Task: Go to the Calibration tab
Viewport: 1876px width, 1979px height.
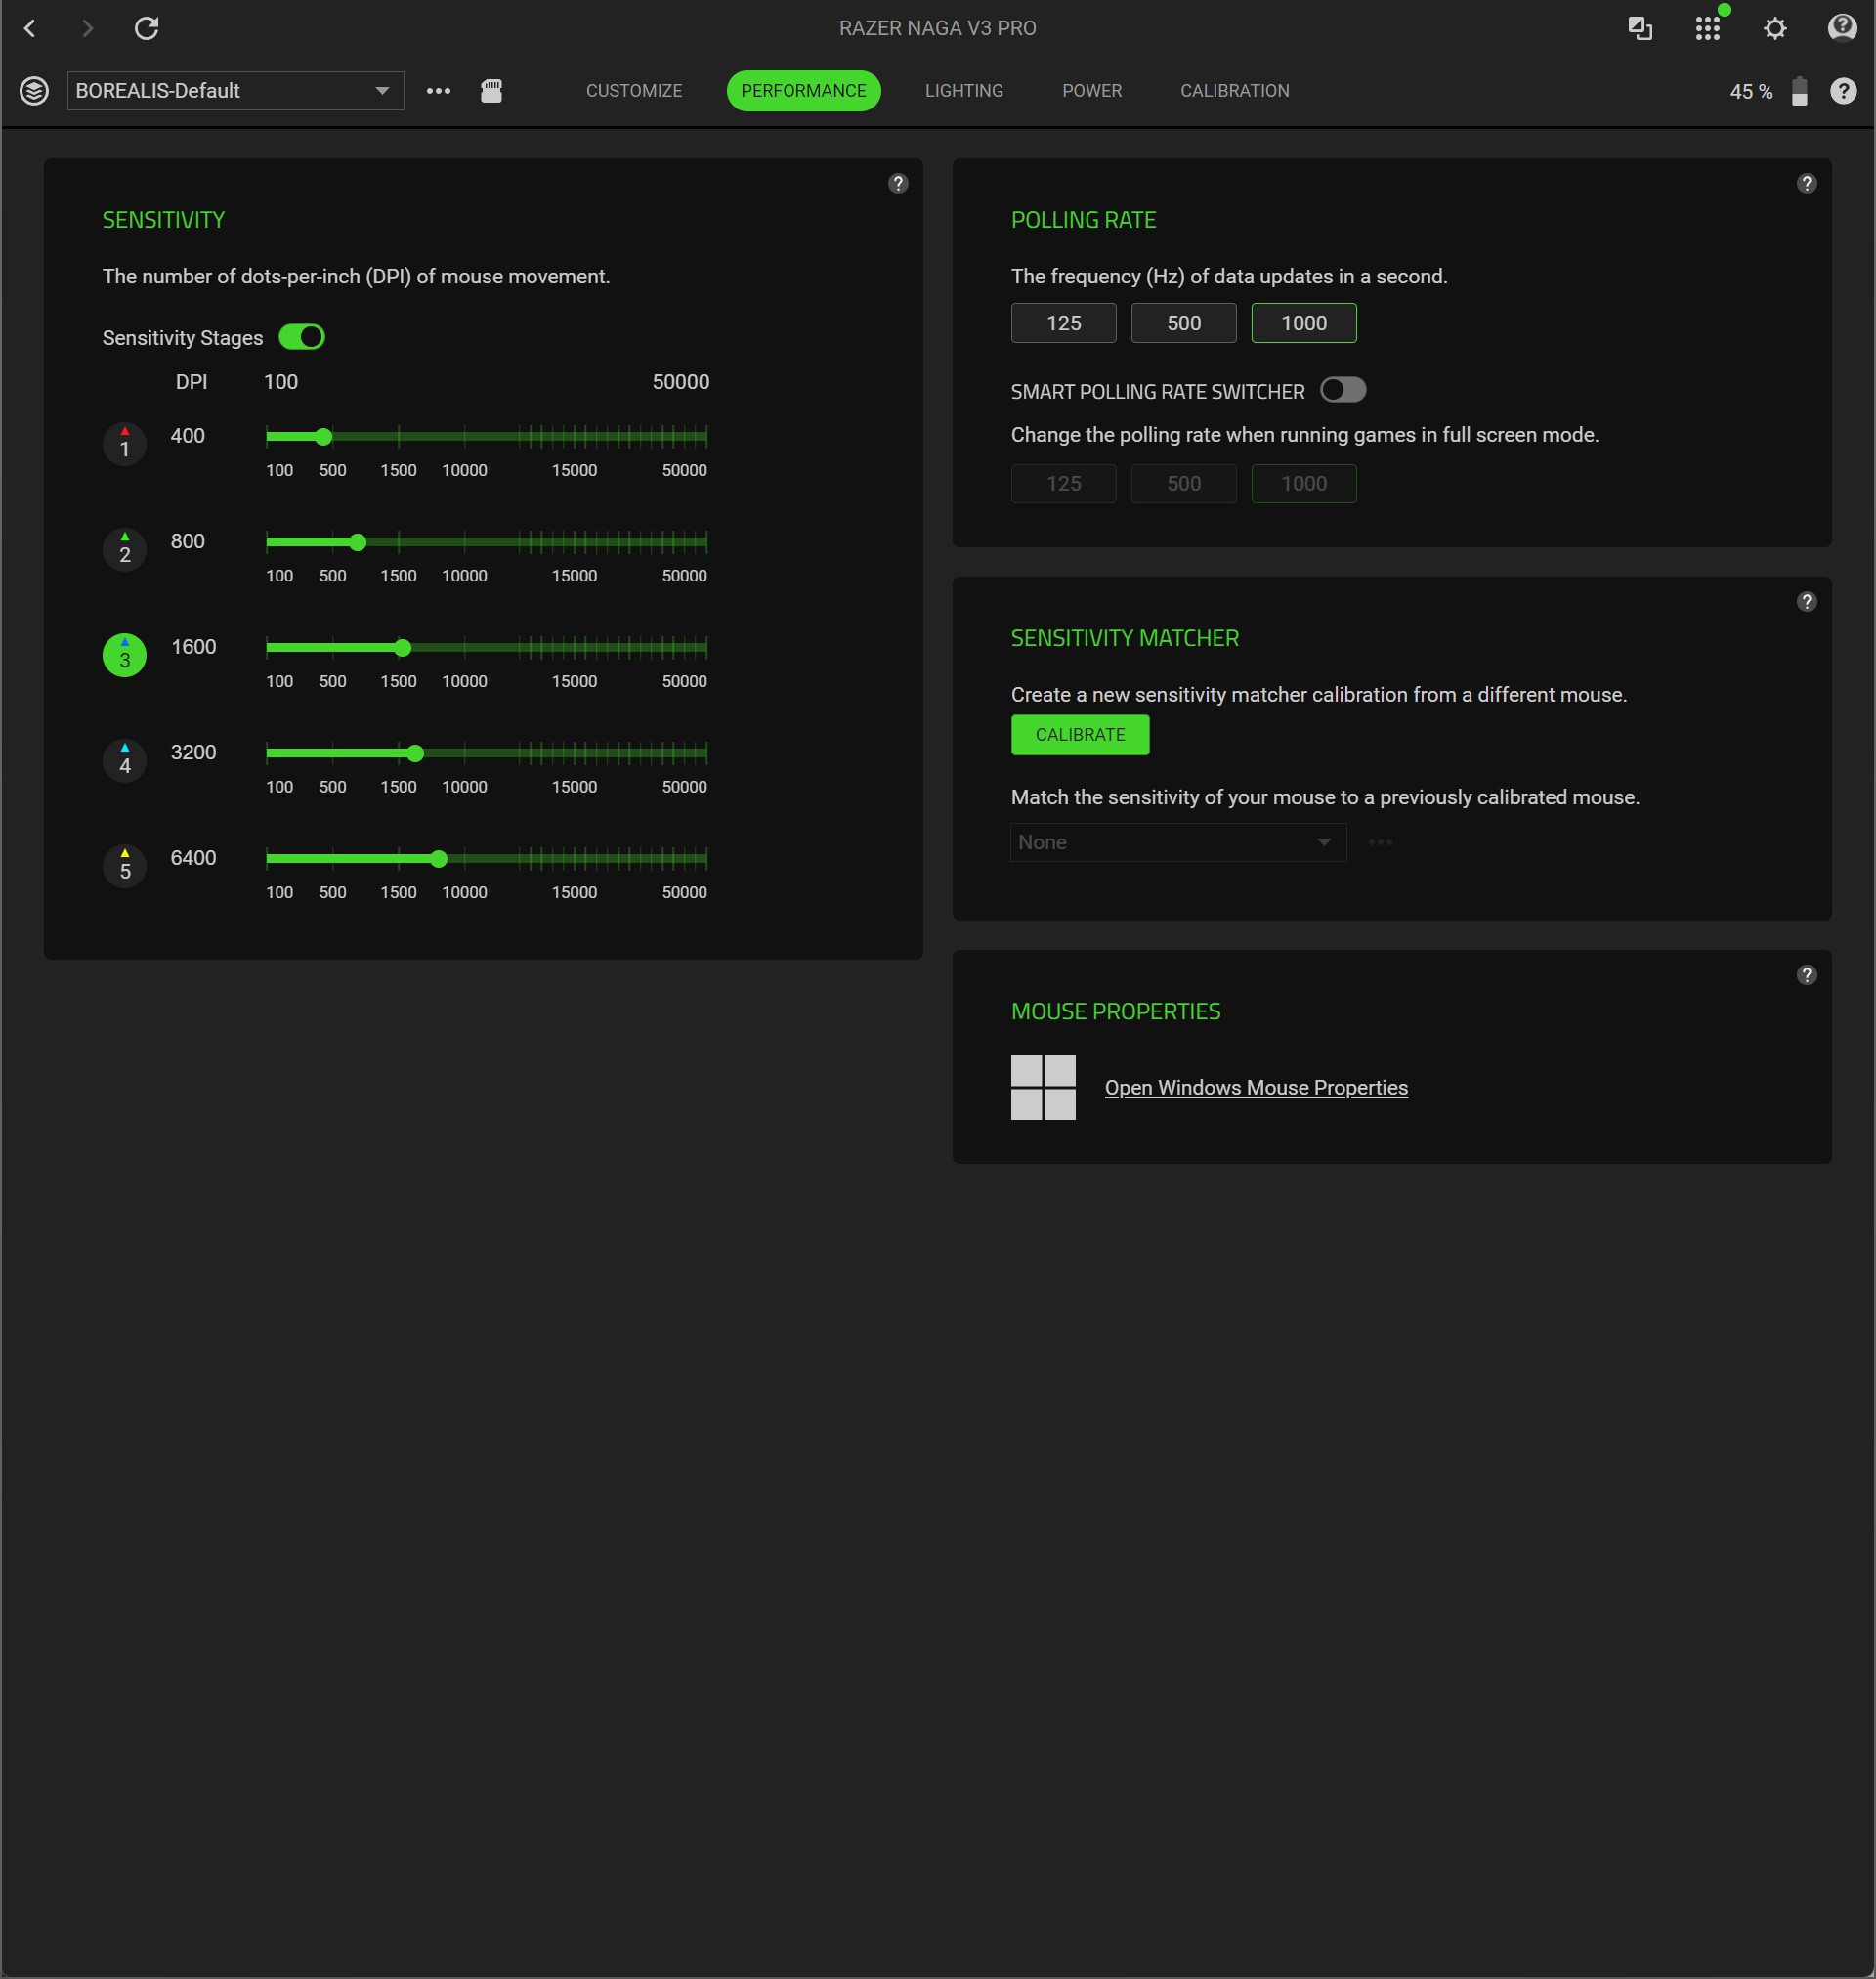Action: 1234,91
